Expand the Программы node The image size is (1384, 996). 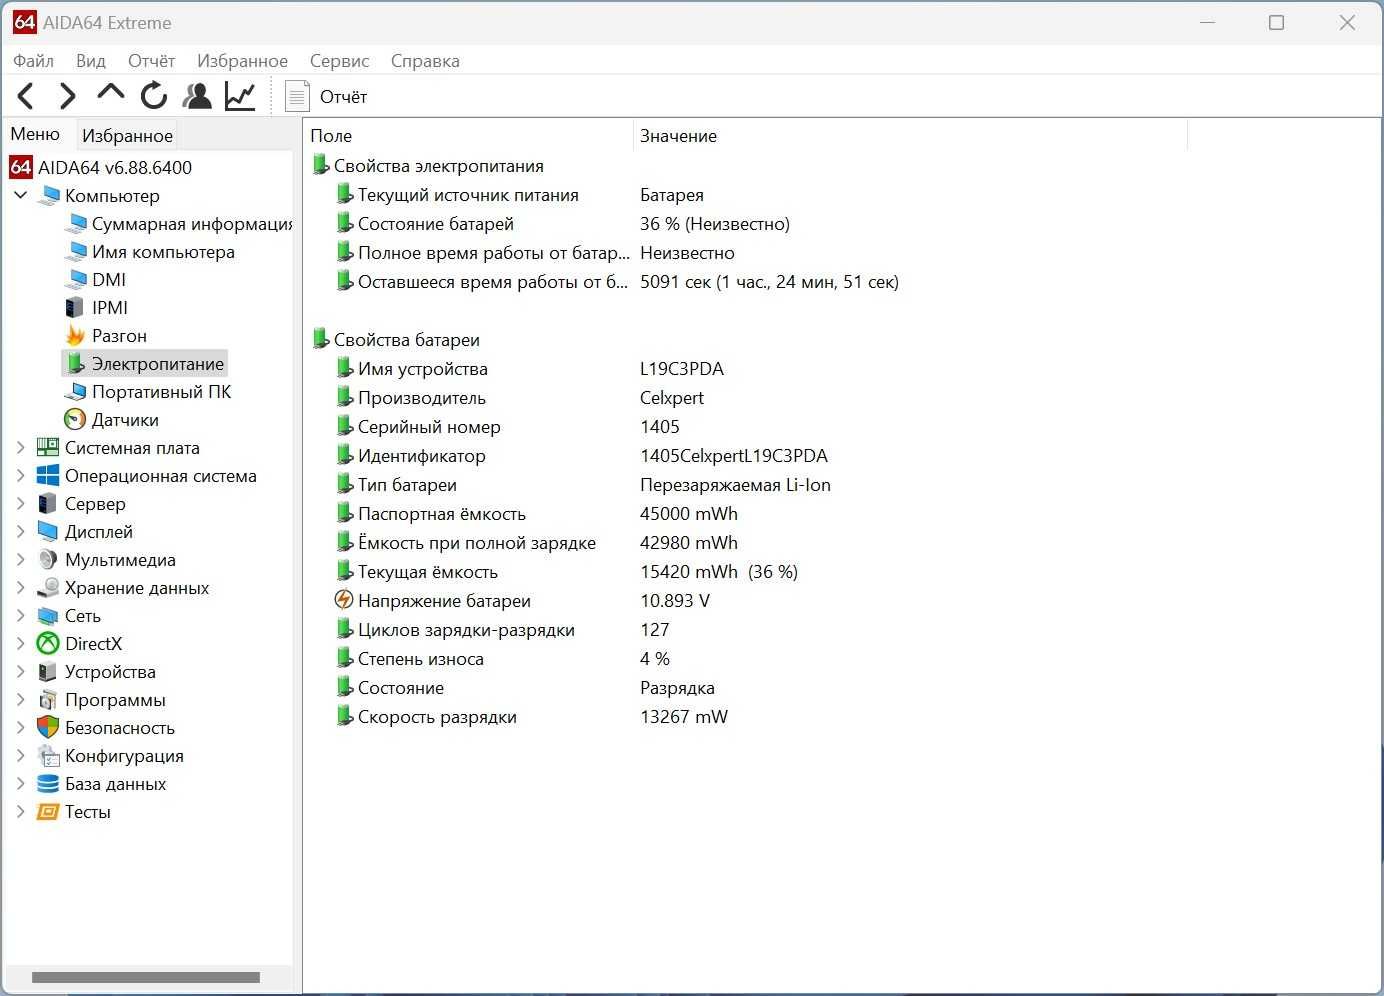click(20, 699)
